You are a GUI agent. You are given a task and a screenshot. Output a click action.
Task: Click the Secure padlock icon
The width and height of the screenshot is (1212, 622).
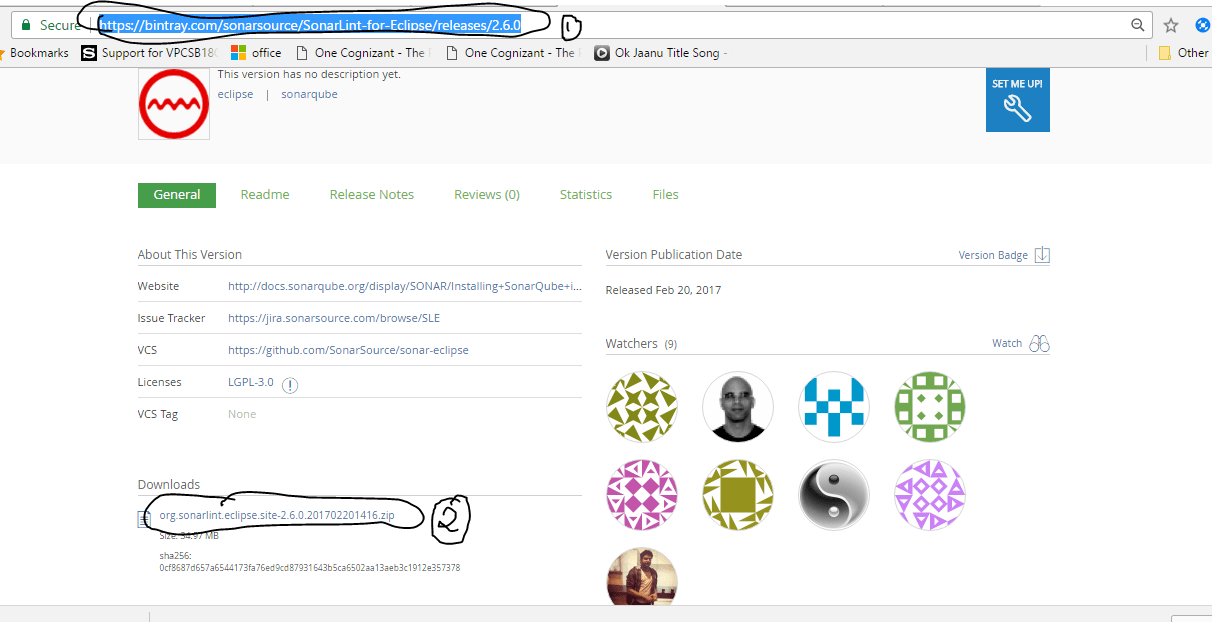[x=26, y=25]
